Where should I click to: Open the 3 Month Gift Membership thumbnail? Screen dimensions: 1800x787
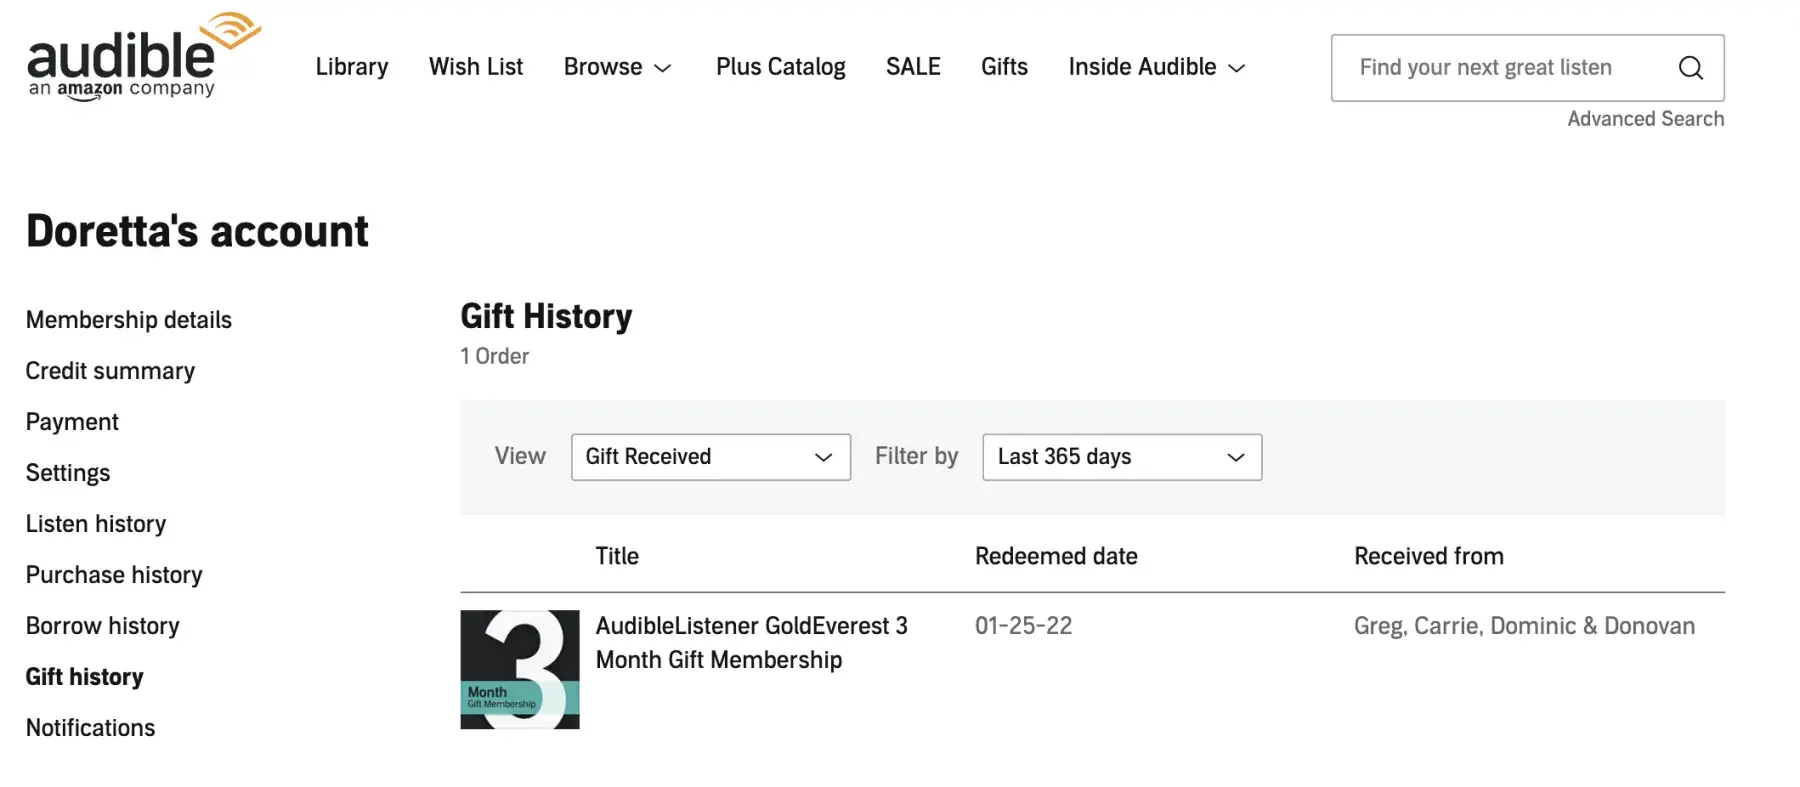[x=520, y=669]
